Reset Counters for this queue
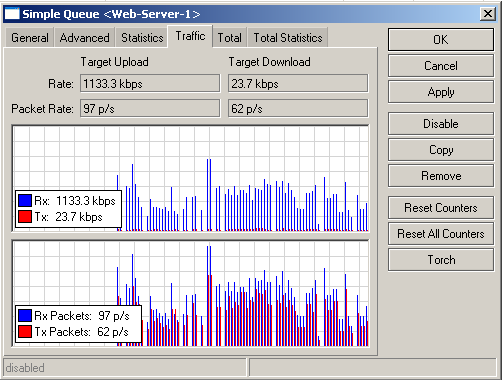The width and height of the screenshot is (502, 380). pos(441,208)
